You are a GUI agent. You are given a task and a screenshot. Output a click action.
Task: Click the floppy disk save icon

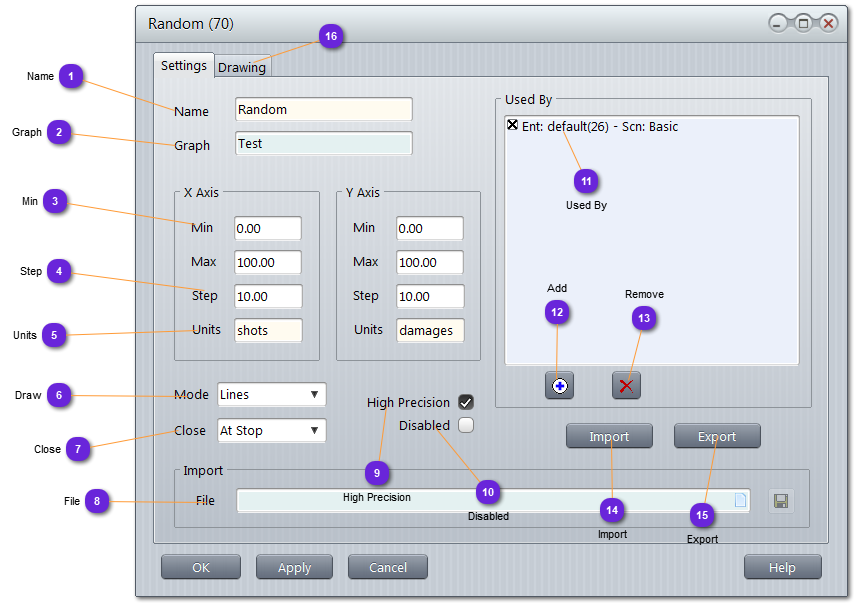point(781,501)
